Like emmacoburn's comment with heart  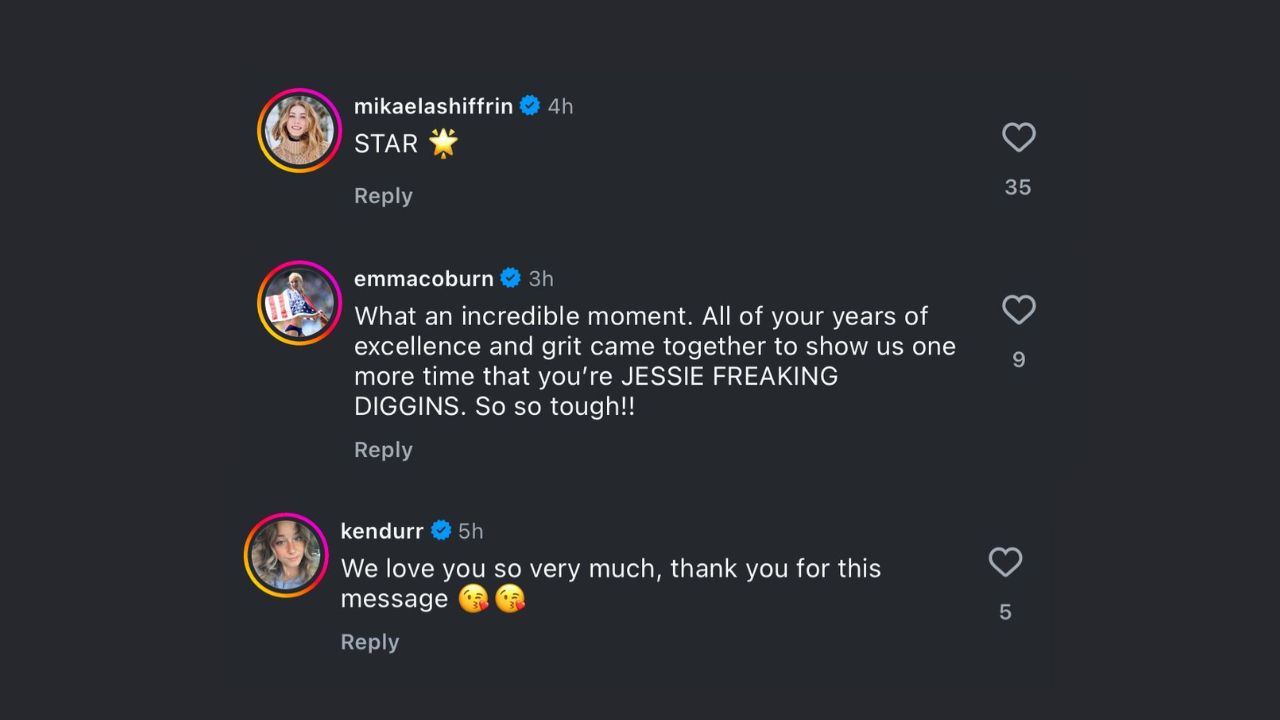click(x=1018, y=310)
